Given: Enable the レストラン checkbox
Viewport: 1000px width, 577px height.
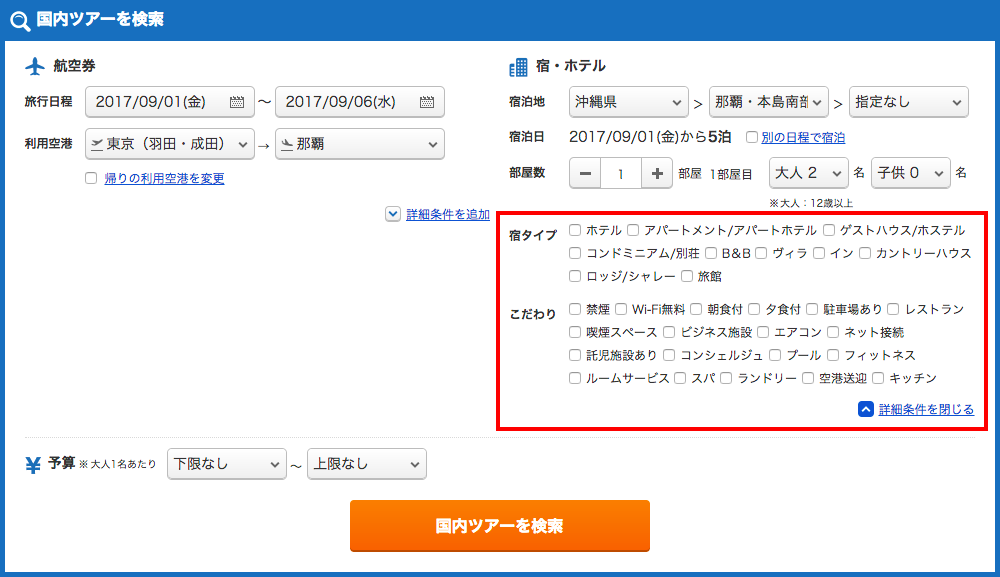Looking at the screenshot, I should (x=893, y=309).
